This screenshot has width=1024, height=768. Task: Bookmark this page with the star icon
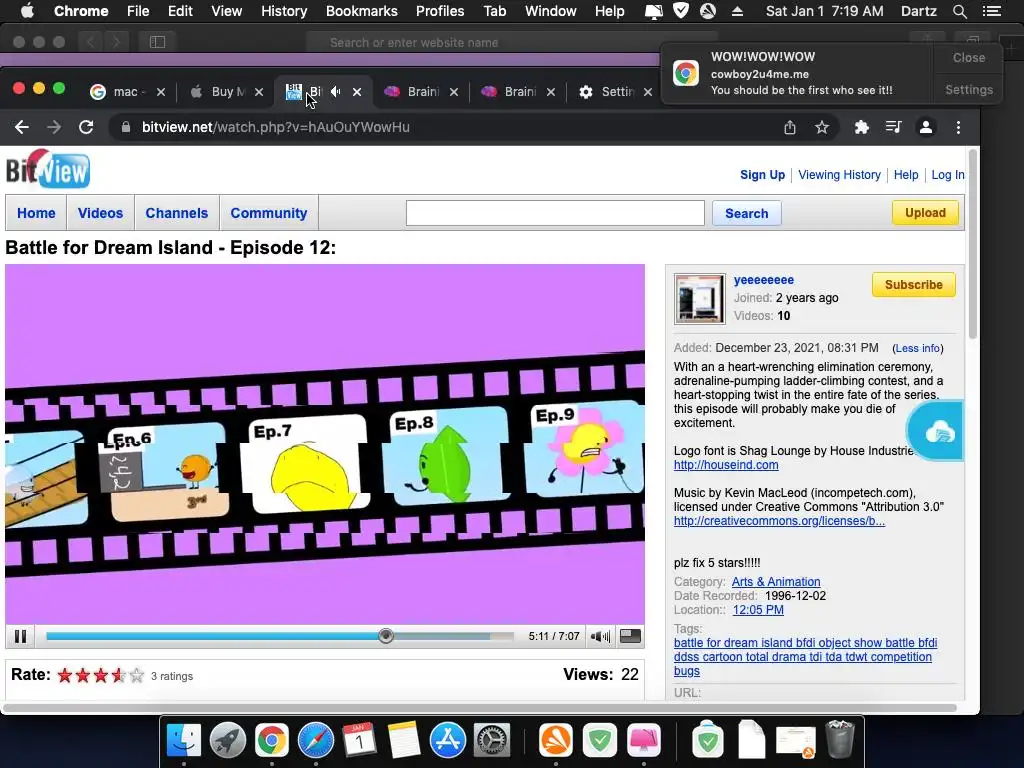[822, 127]
